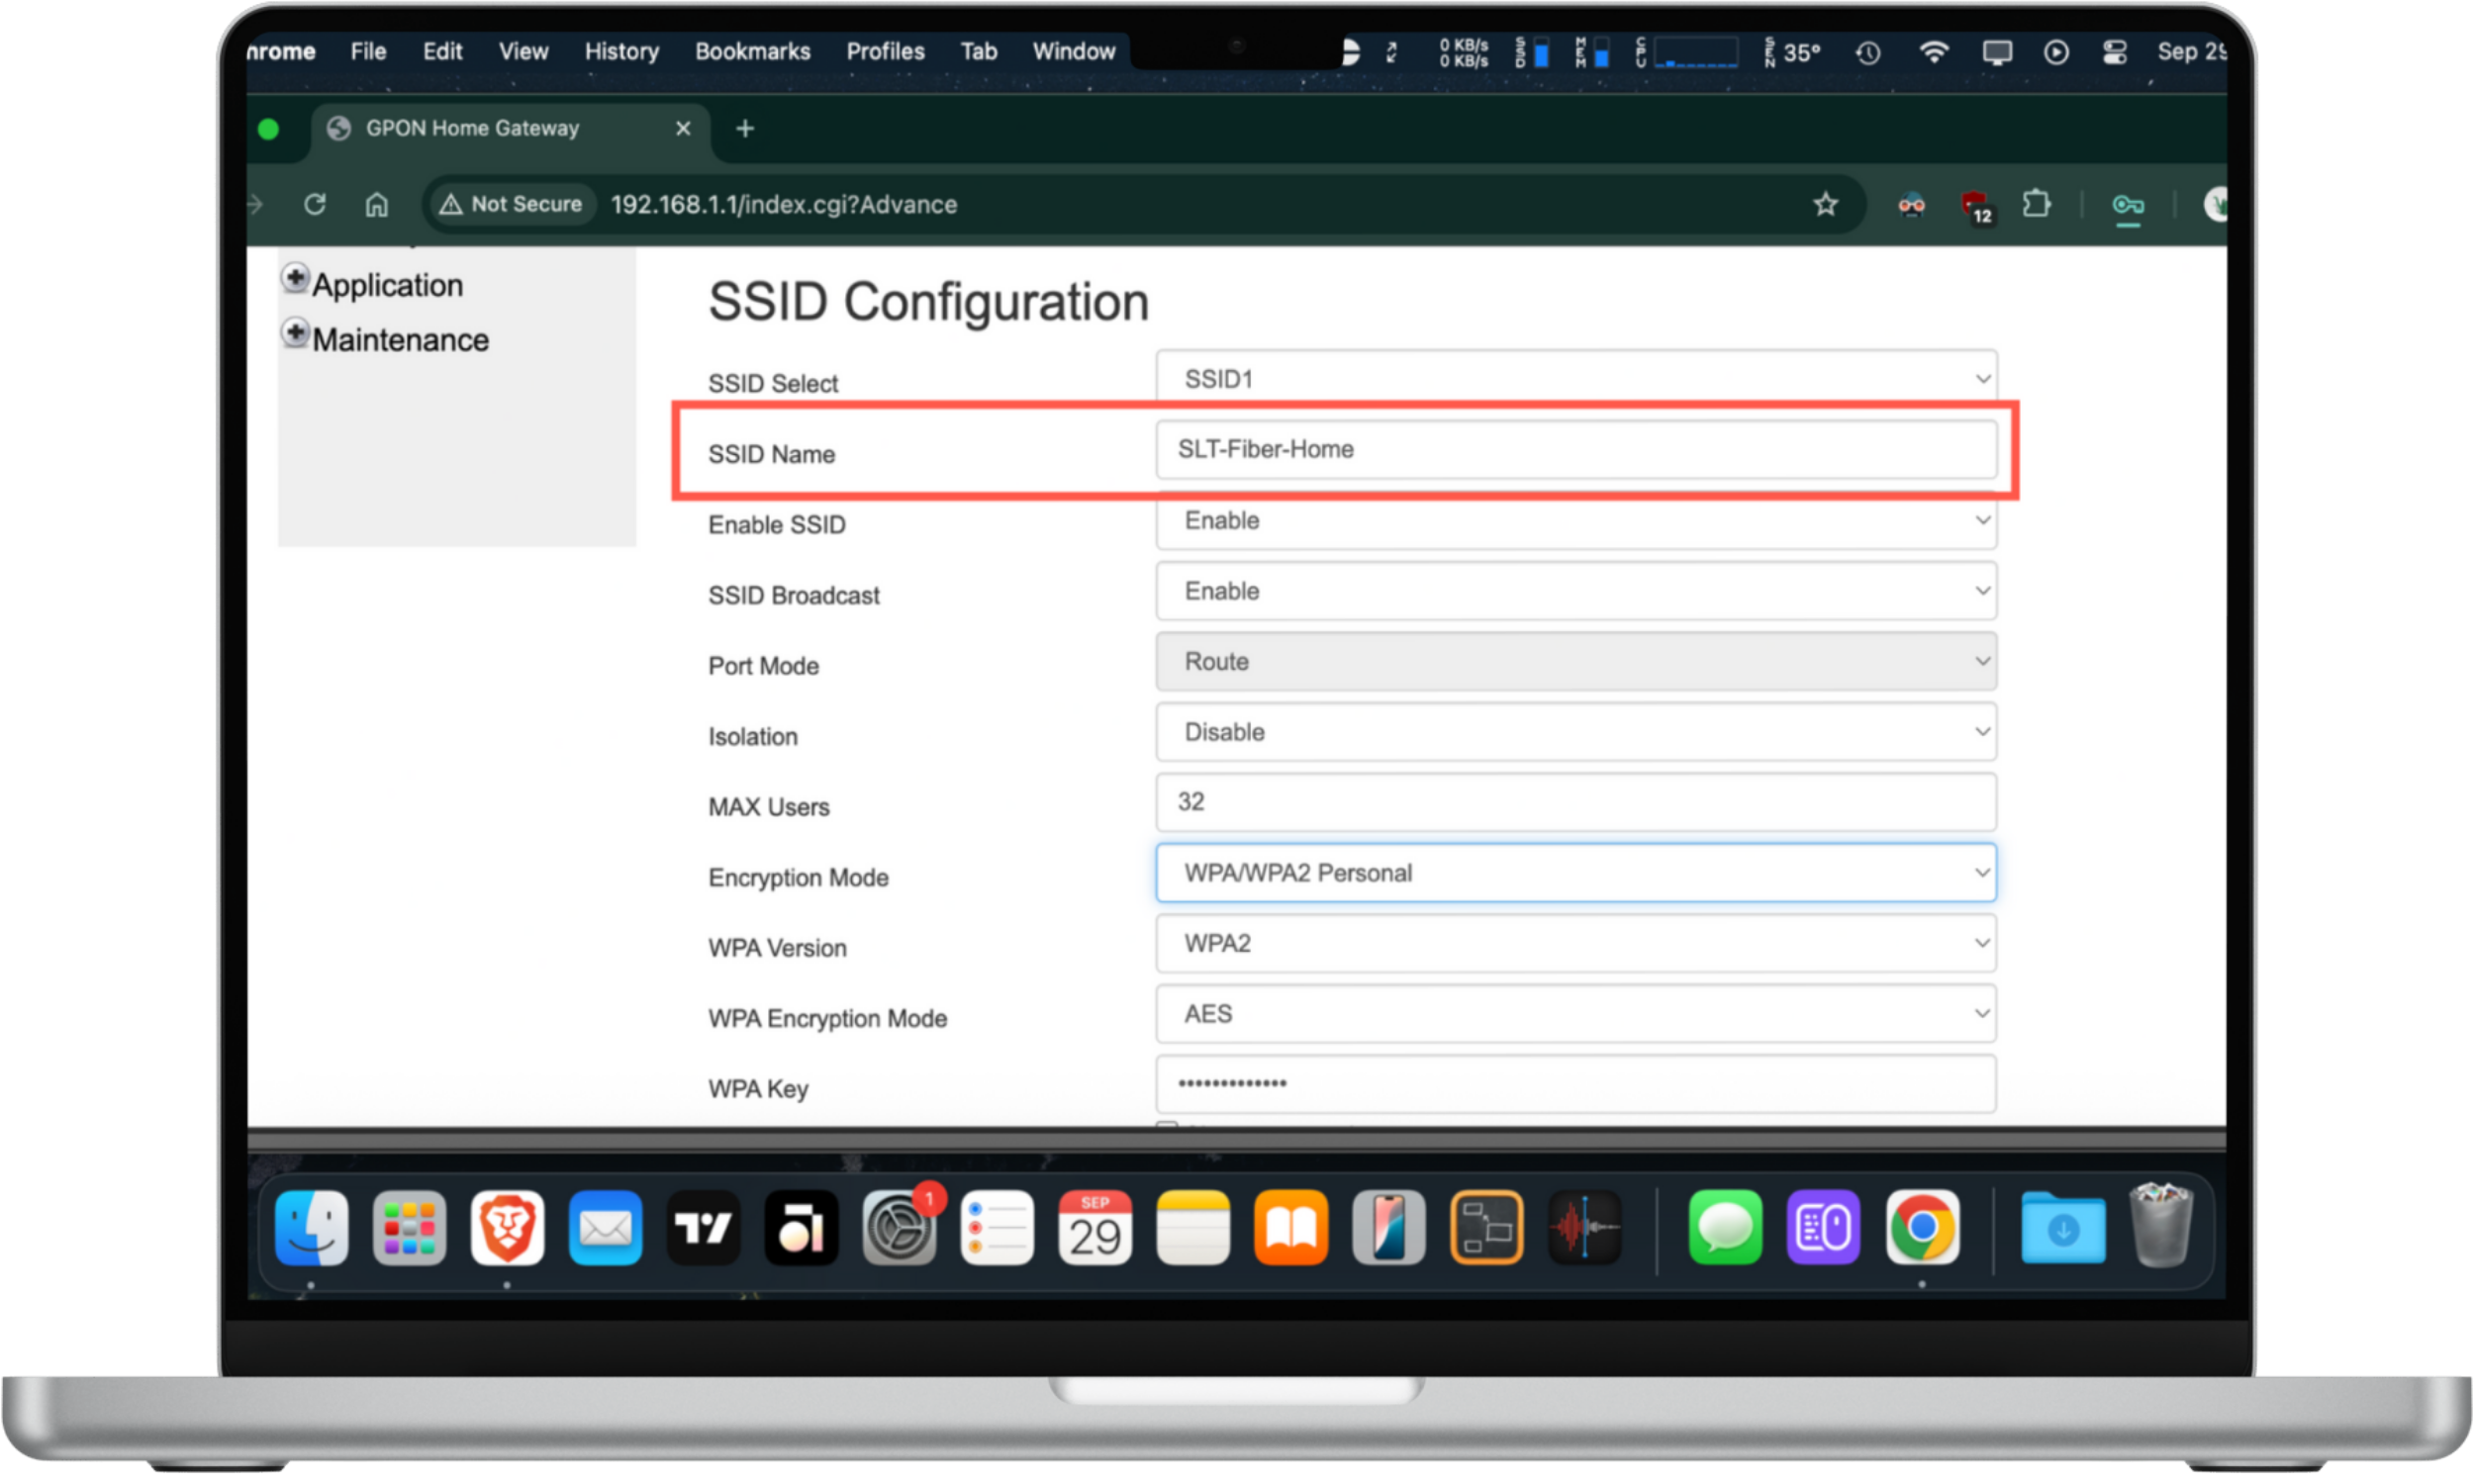The width and height of the screenshot is (2474, 1484).
Task: Open Calendar app in the dock
Action: click(1094, 1228)
